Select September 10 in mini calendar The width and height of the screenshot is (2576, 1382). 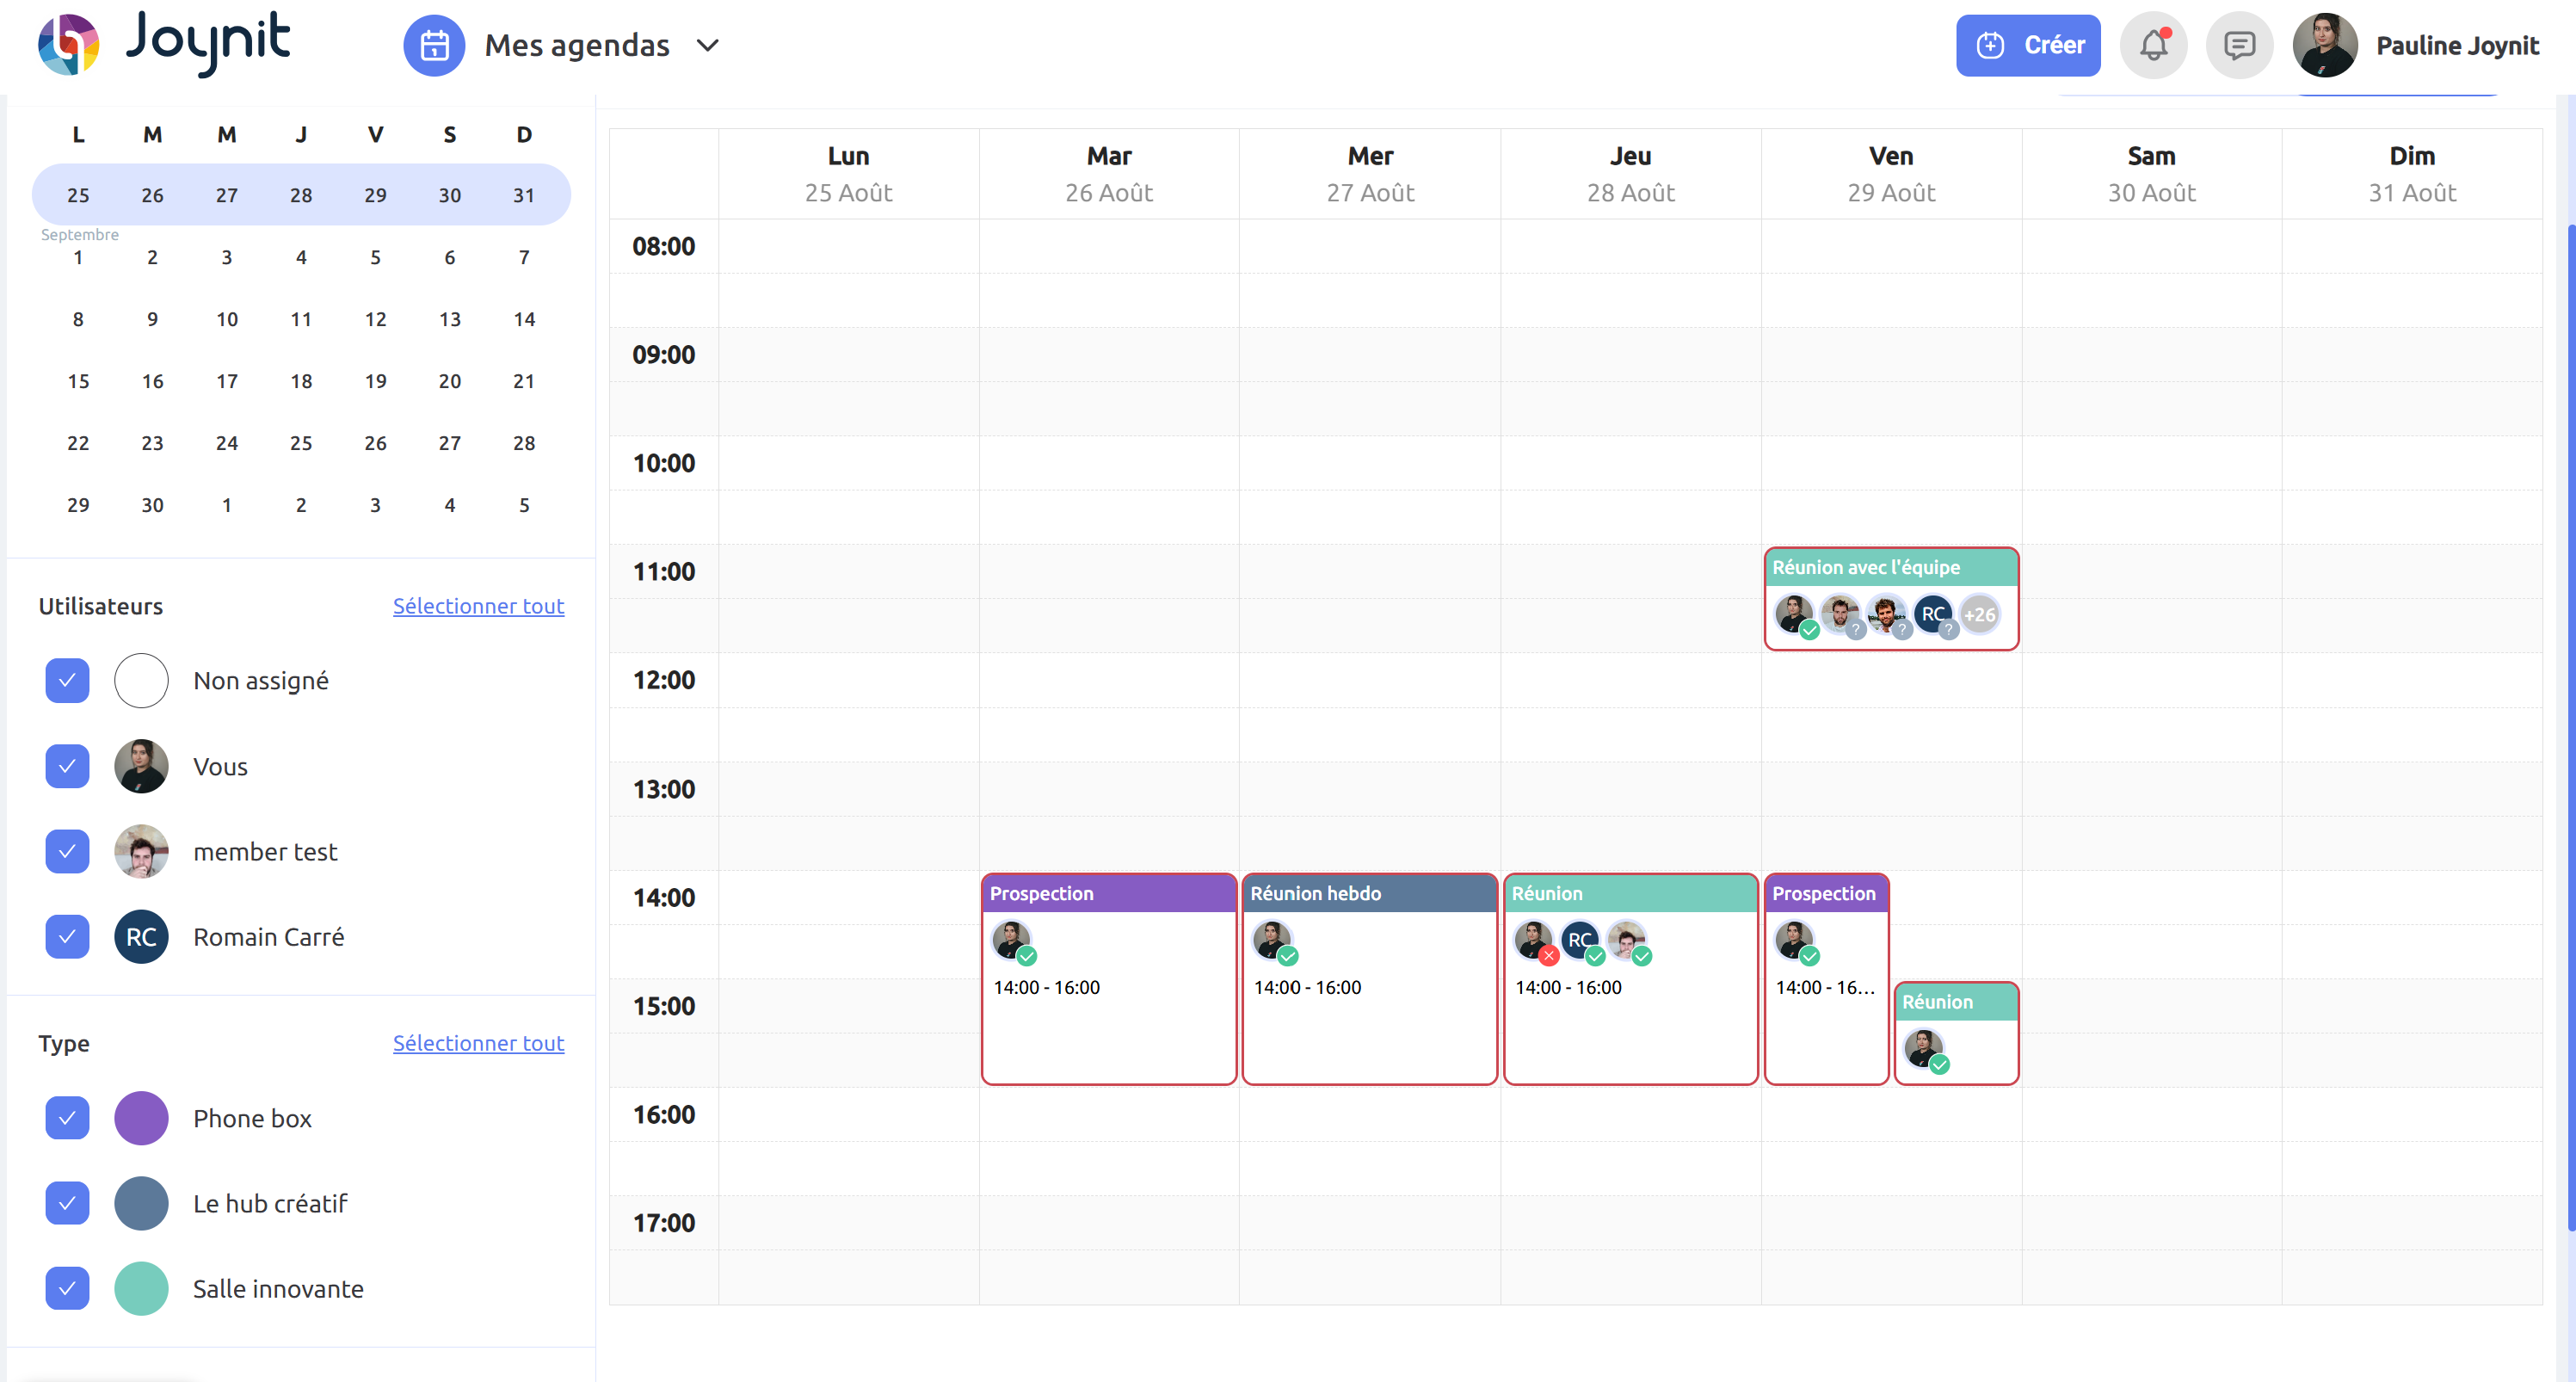[x=227, y=319]
